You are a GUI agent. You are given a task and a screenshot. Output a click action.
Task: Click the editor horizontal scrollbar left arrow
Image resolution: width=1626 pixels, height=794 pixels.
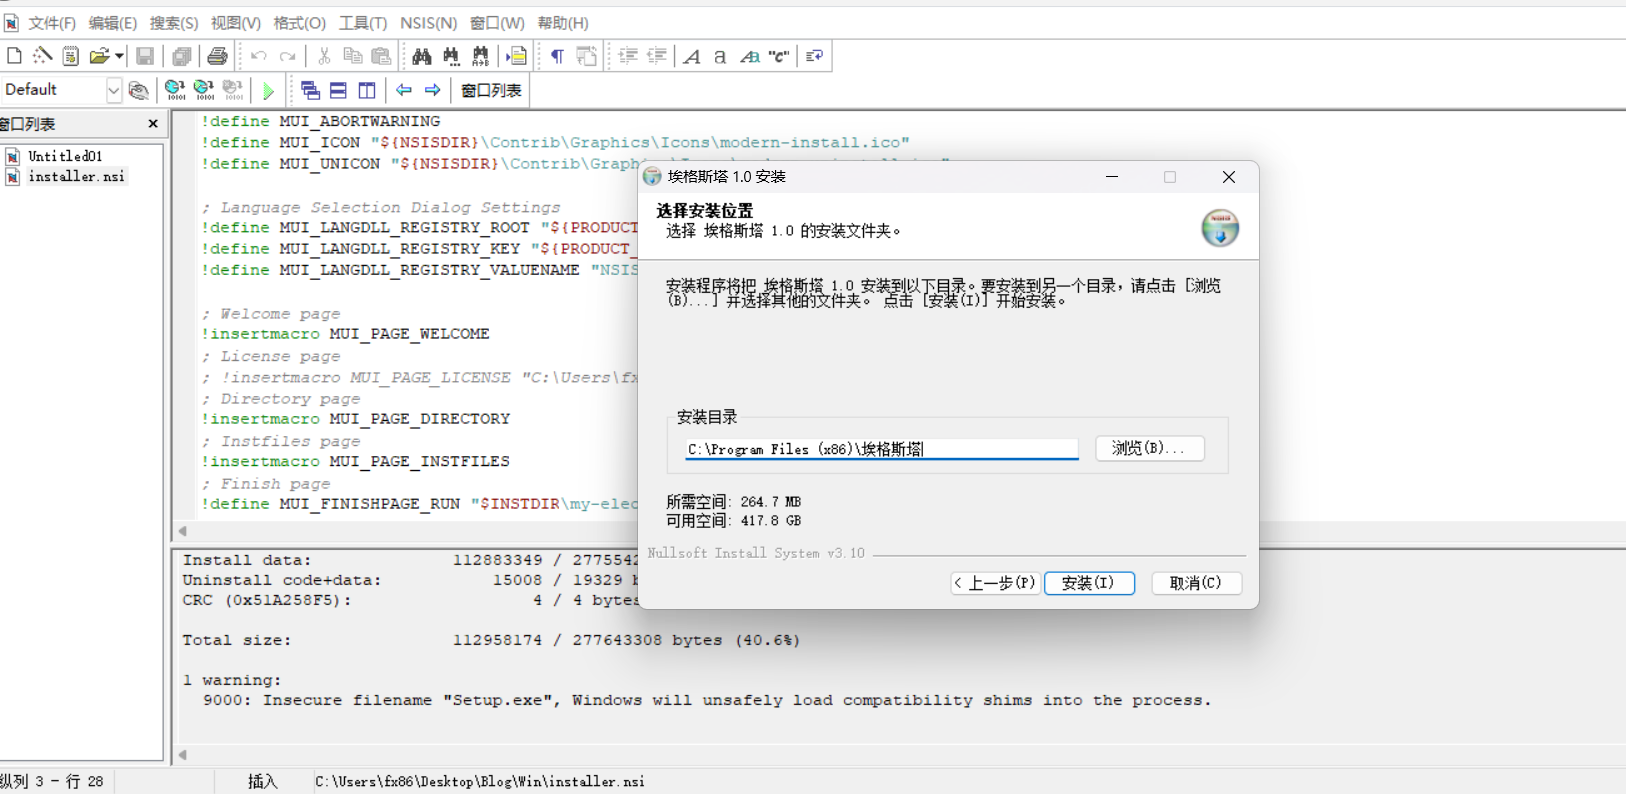[183, 531]
